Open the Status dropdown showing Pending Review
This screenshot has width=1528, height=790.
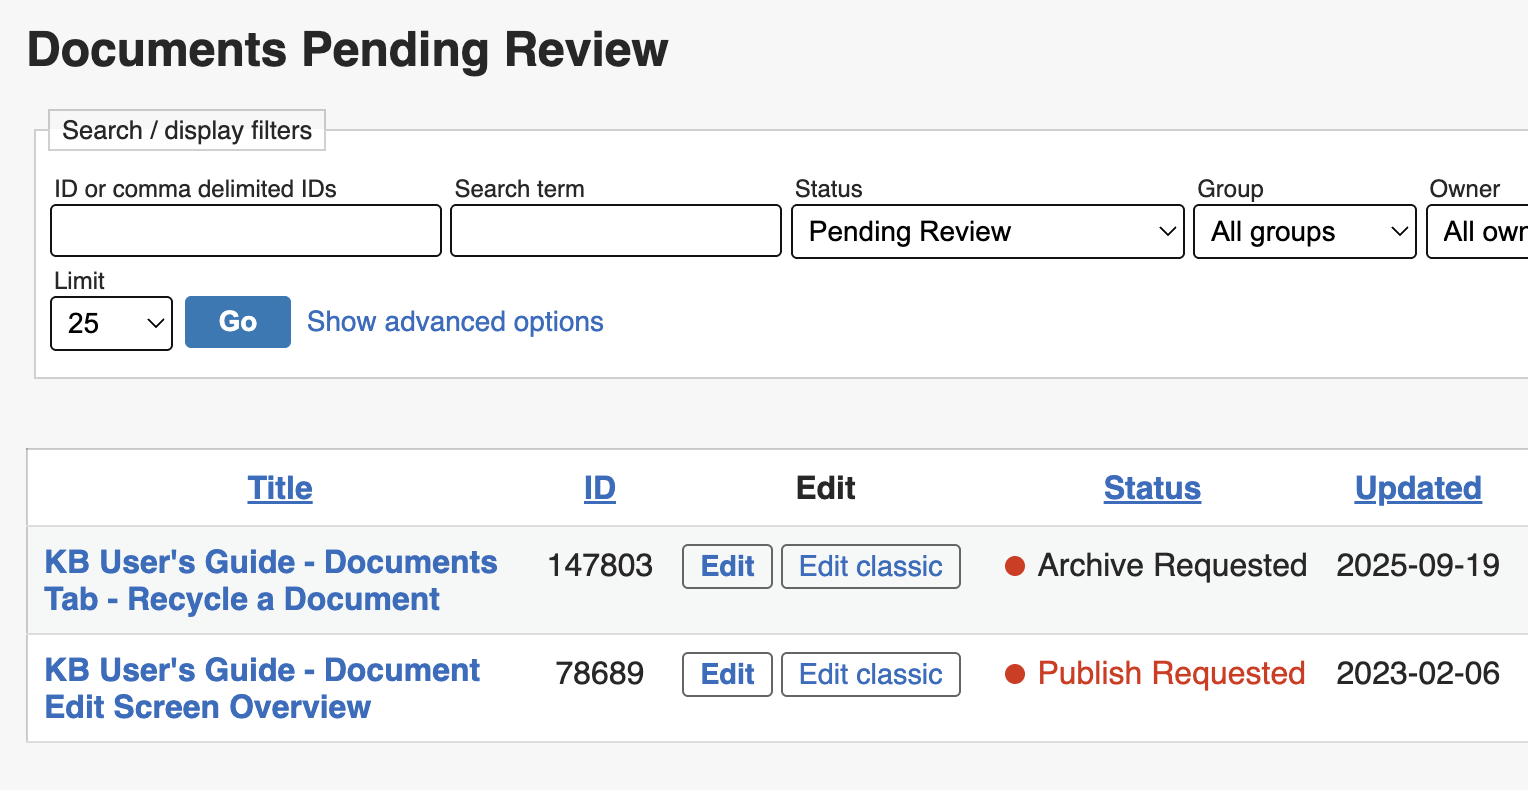[x=987, y=232]
